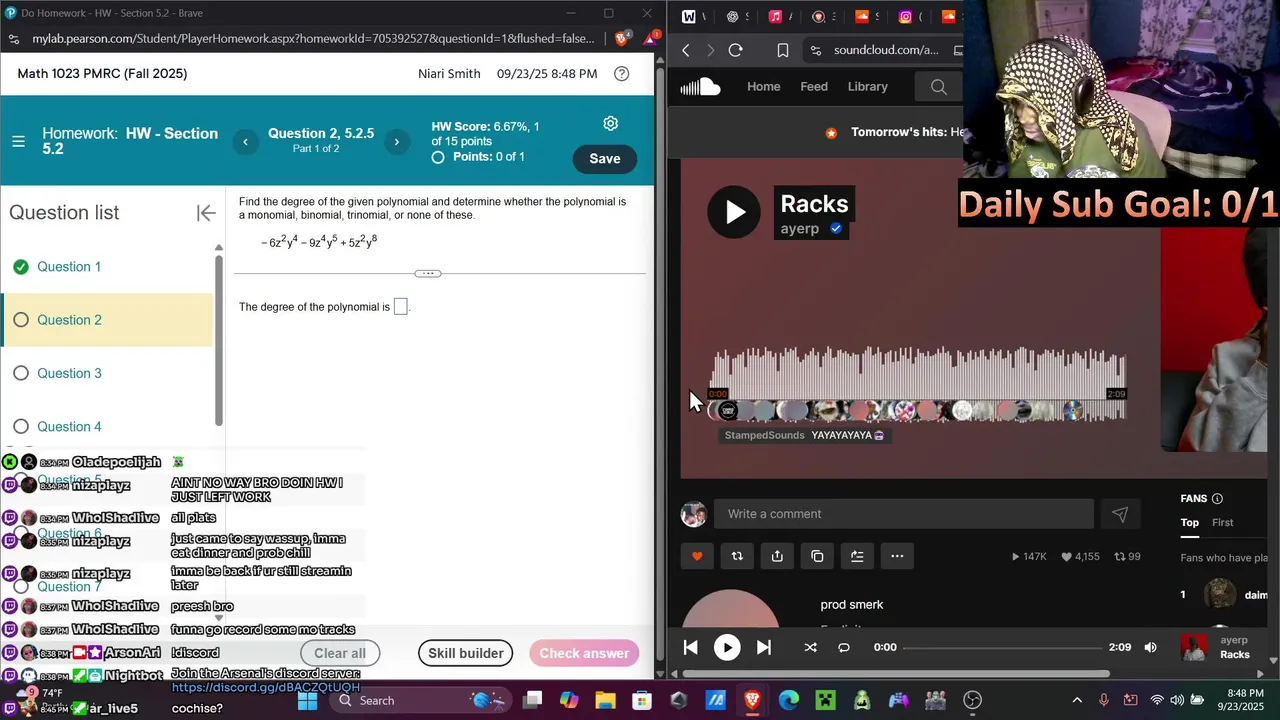Open the Skill builder
The height and width of the screenshot is (720, 1280).
pyautogui.click(x=466, y=653)
